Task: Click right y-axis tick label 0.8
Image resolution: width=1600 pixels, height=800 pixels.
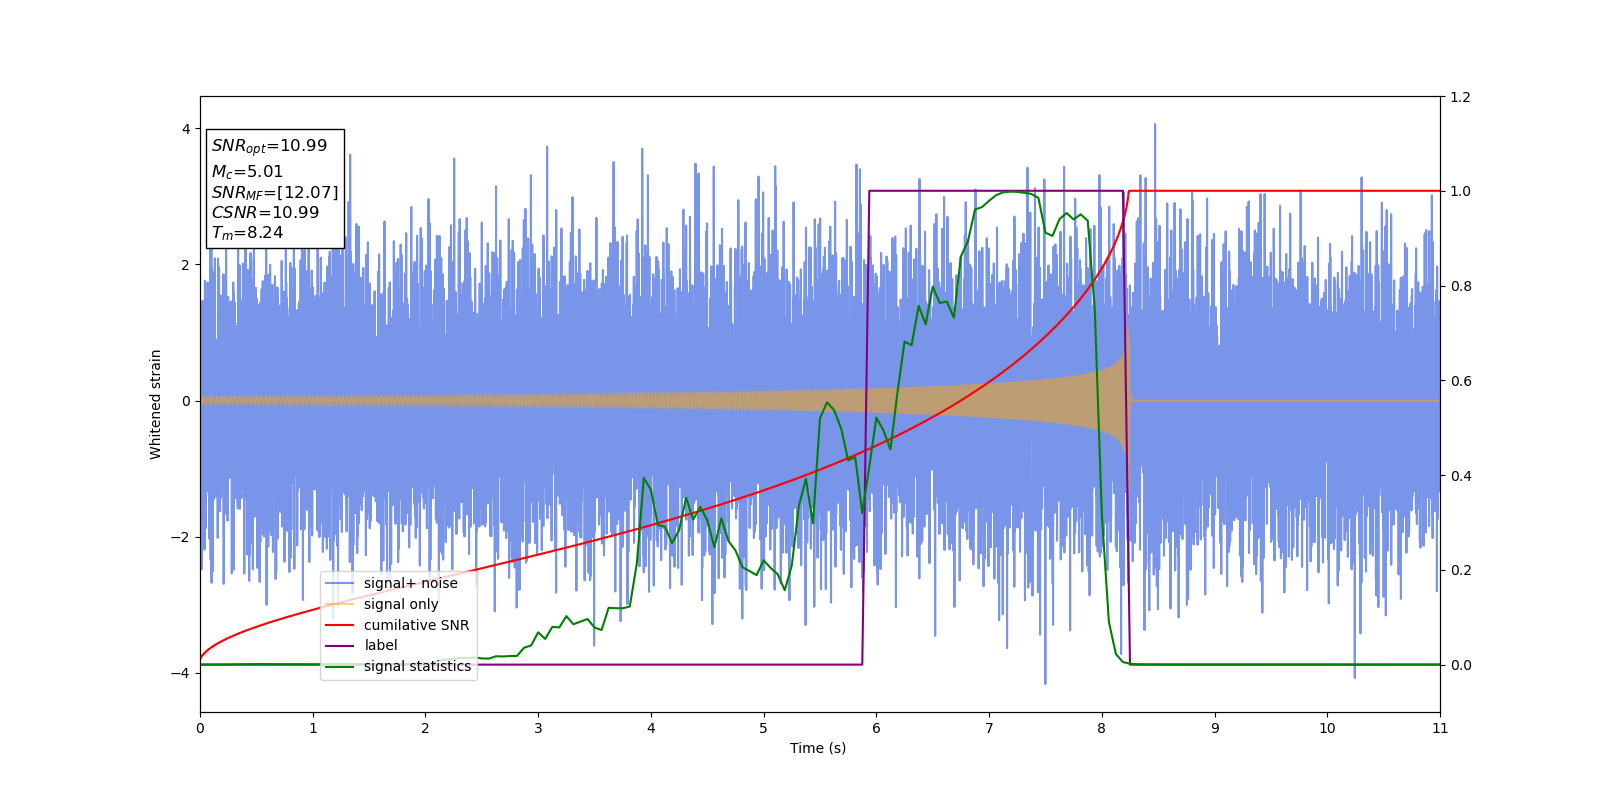Action: 1460,286
